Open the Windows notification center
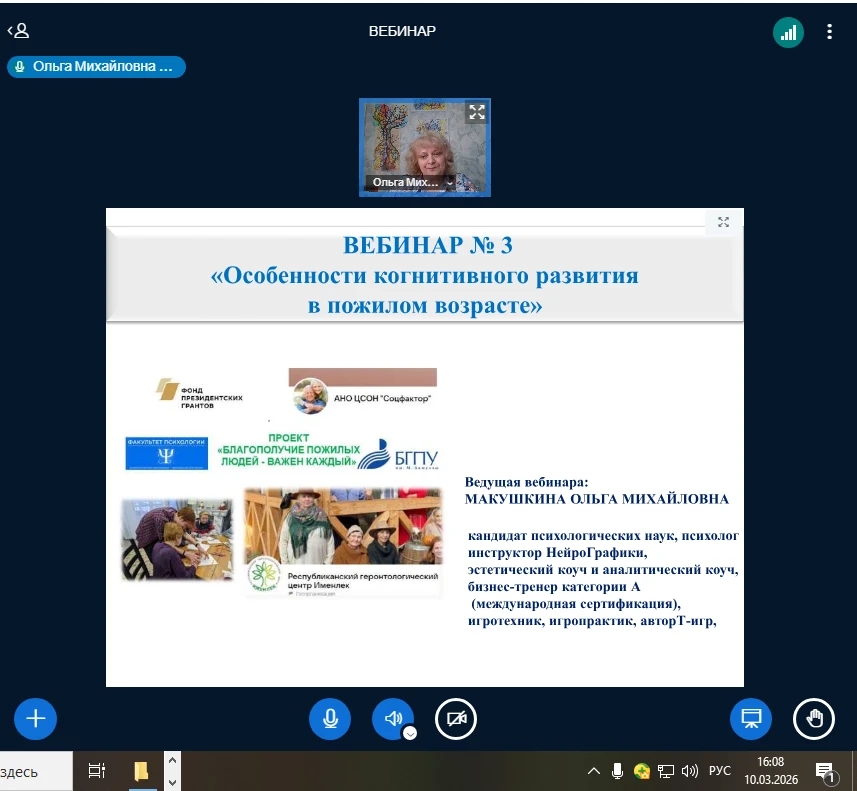857x791 pixels. tap(826, 771)
